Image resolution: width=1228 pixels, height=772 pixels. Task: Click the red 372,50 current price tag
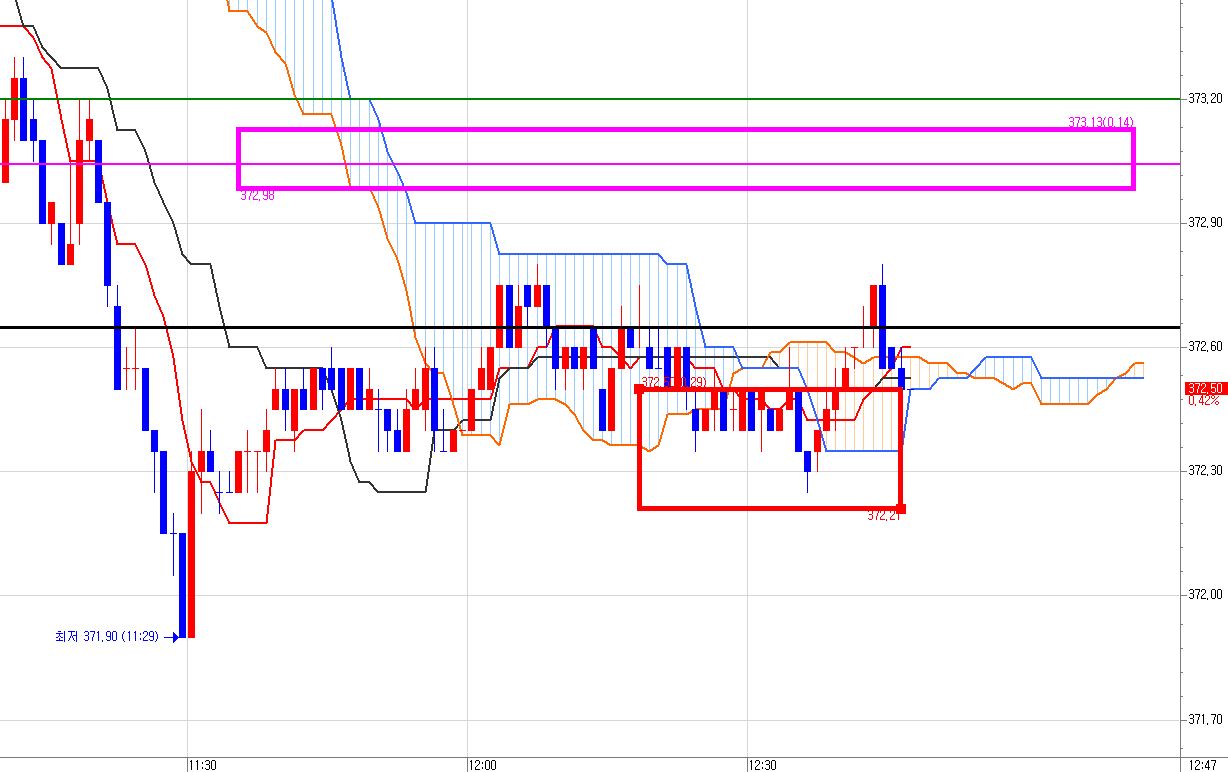tap(1204, 388)
